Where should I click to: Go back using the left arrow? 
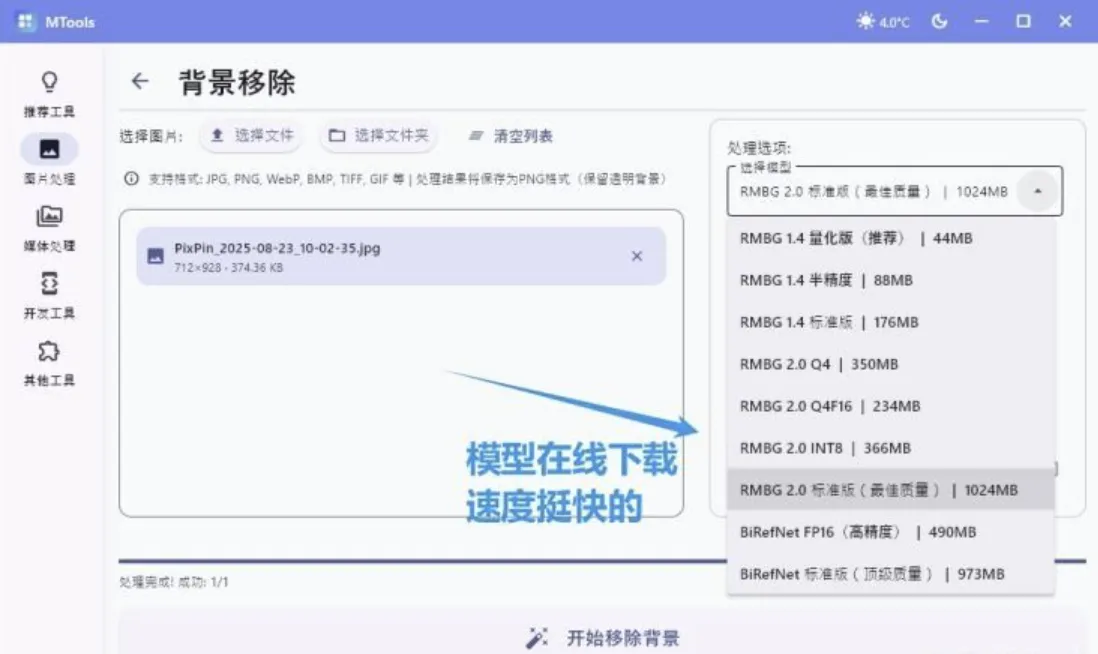tap(139, 82)
